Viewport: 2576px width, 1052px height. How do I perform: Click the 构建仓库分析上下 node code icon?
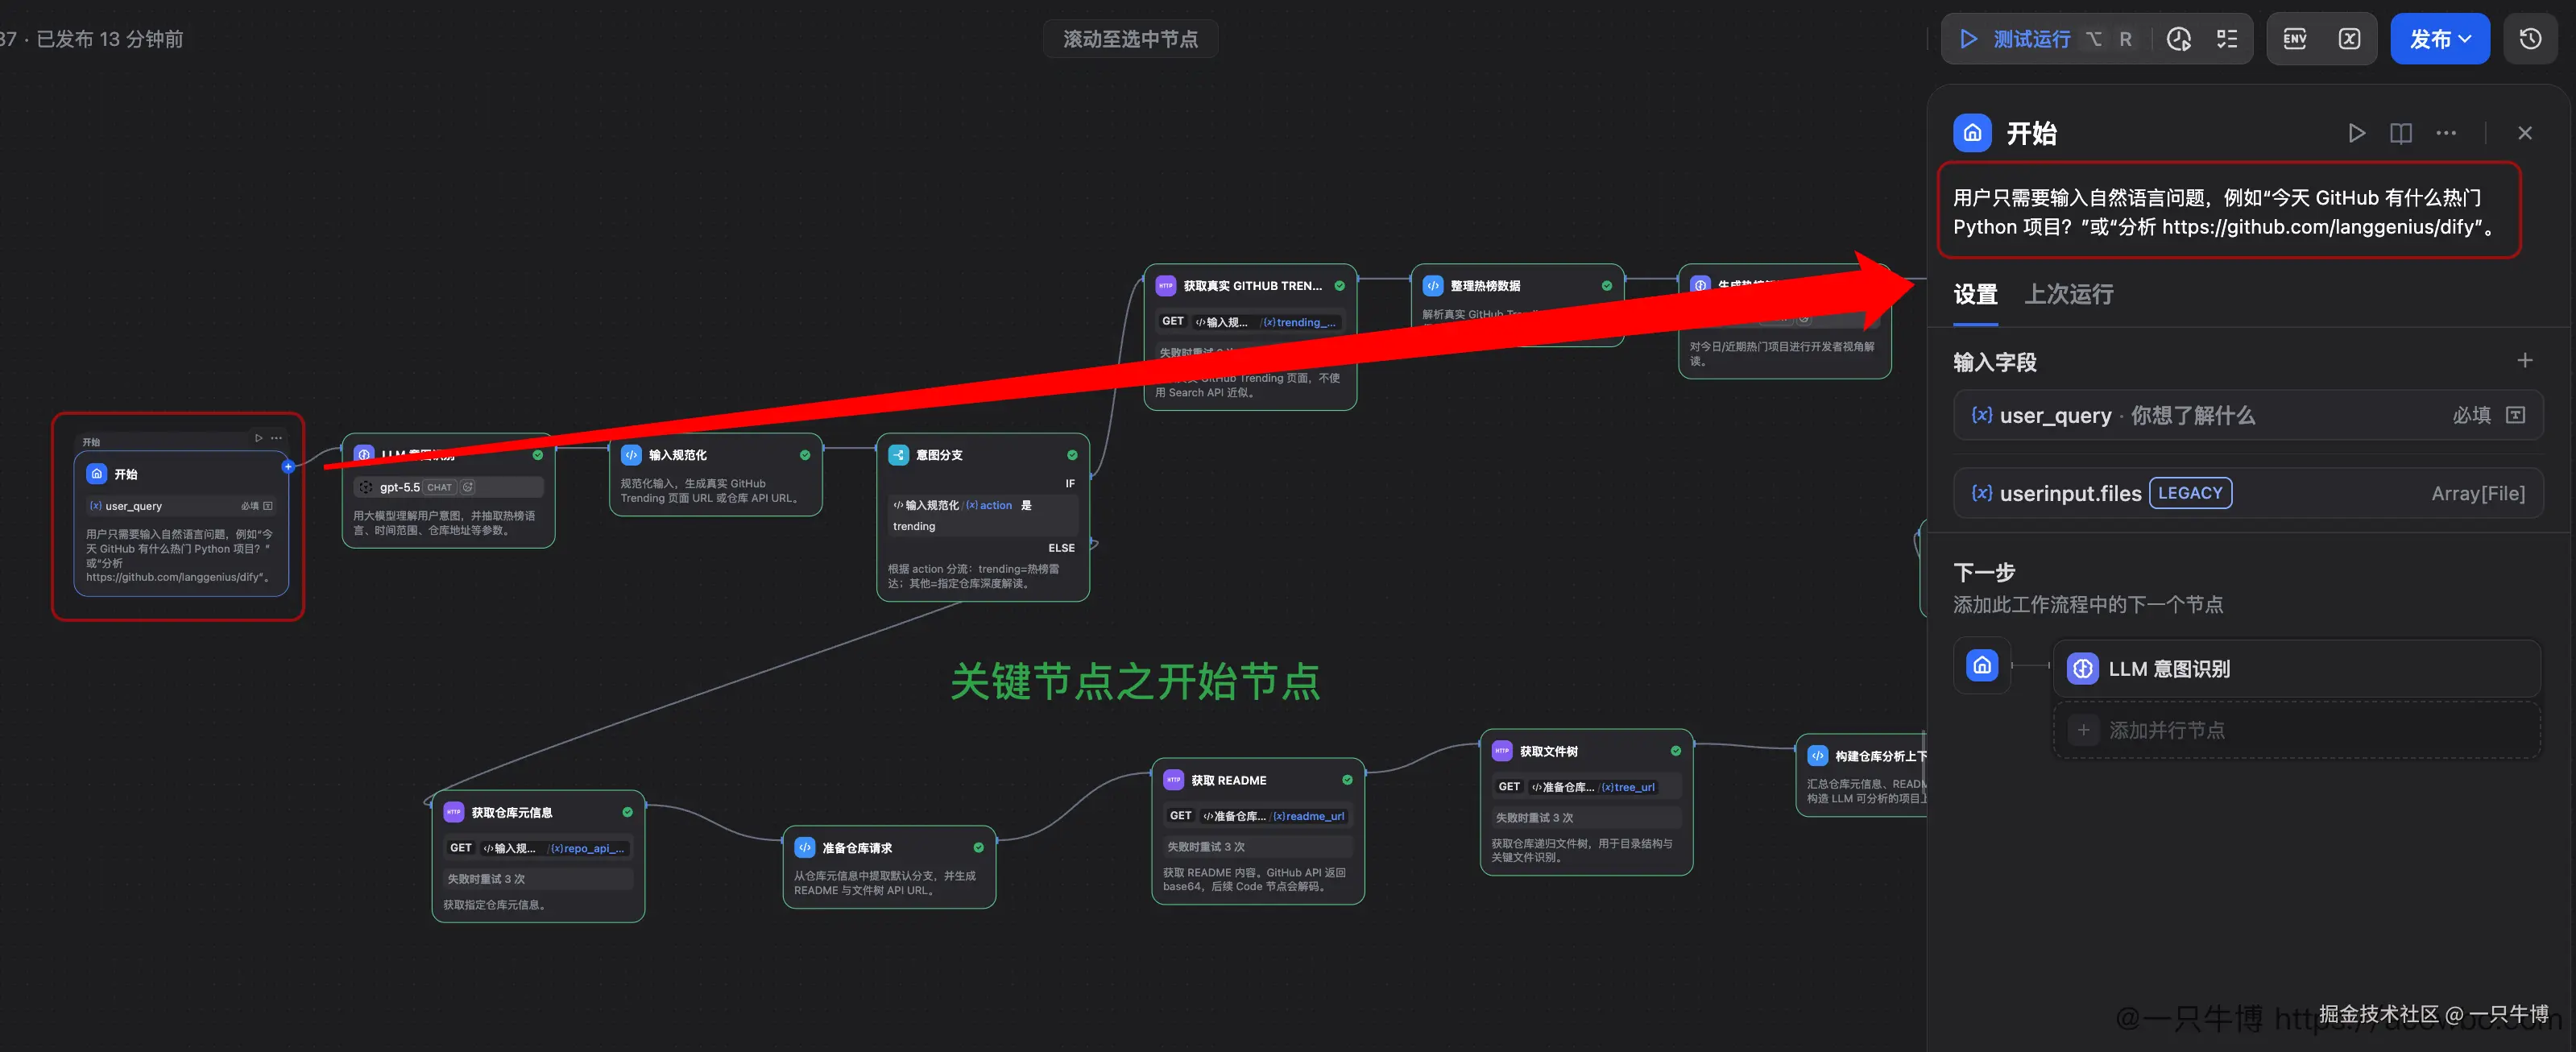click(x=1817, y=756)
